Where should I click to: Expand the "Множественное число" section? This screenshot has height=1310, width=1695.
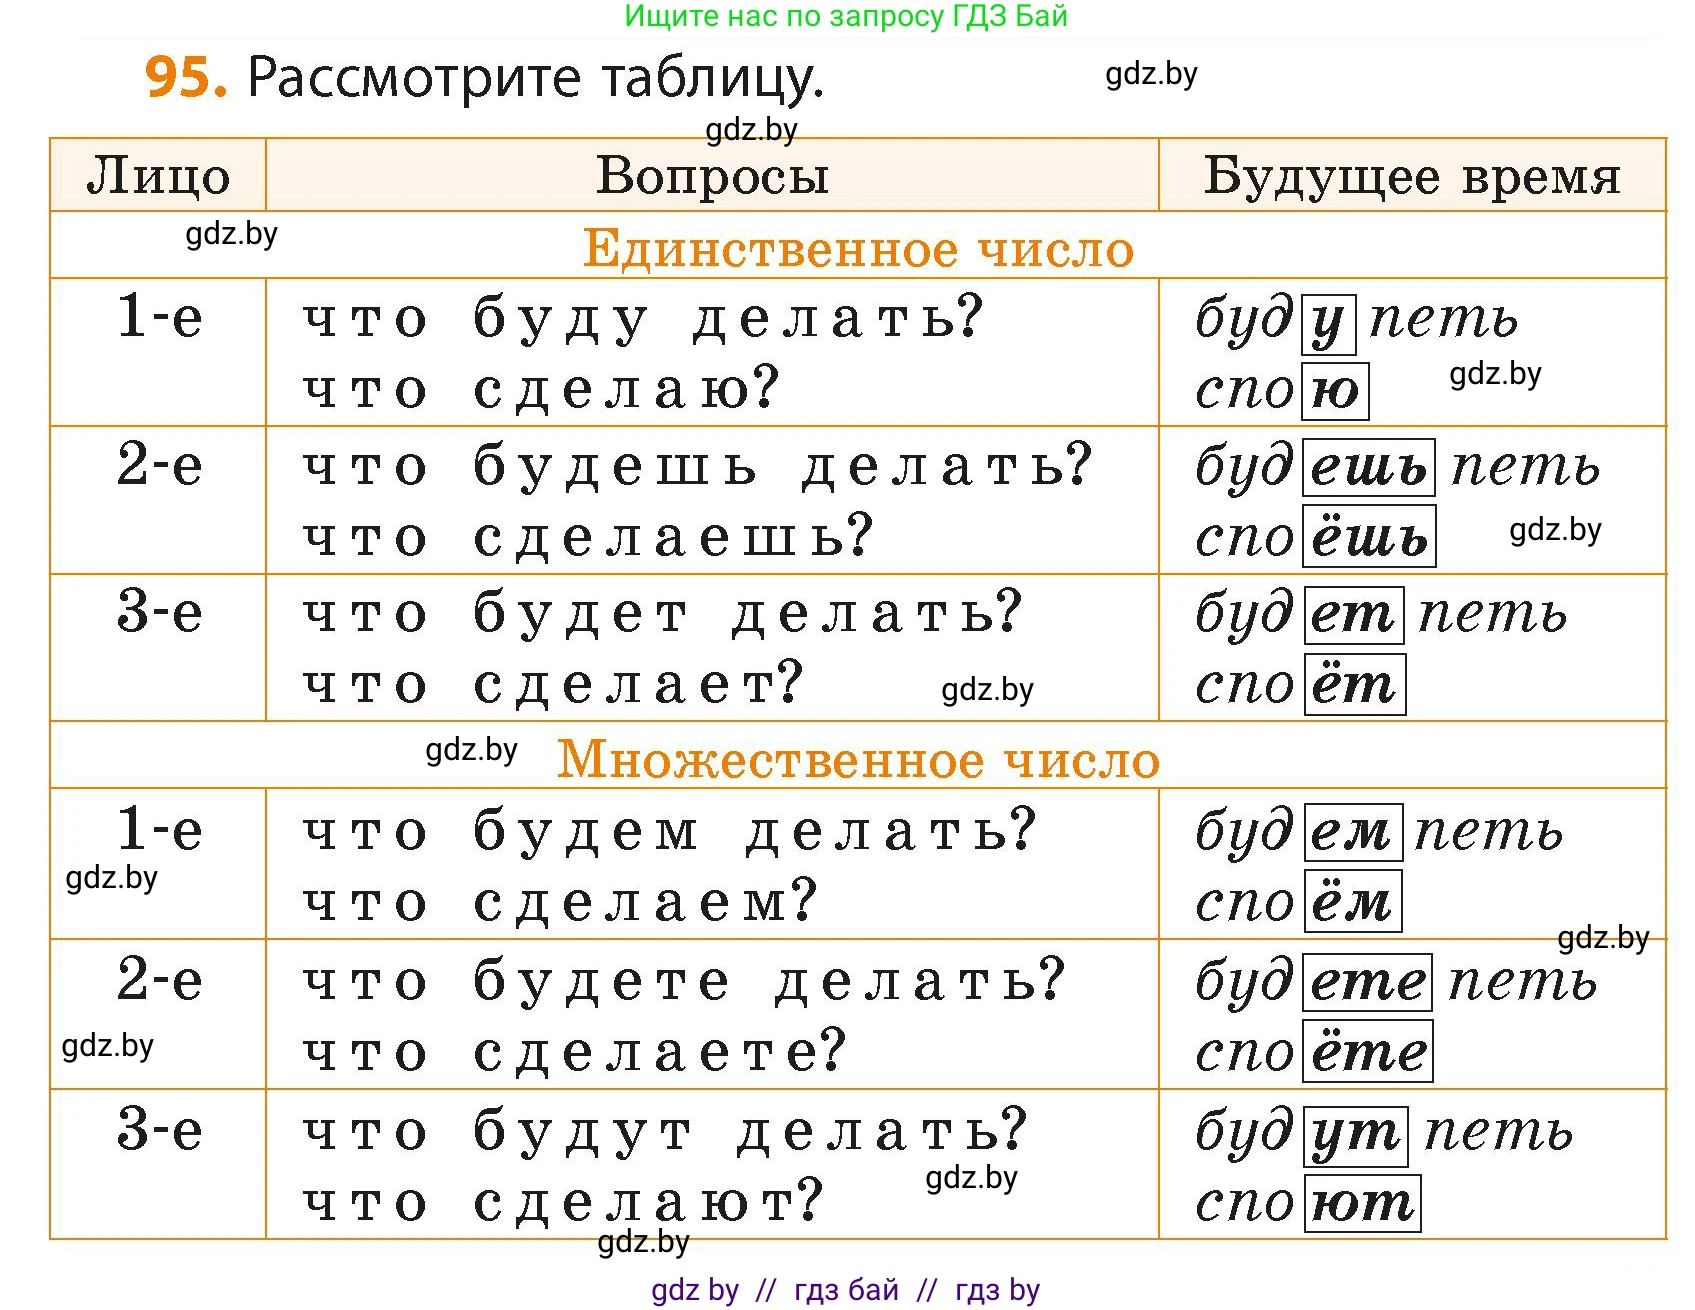tap(860, 762)
